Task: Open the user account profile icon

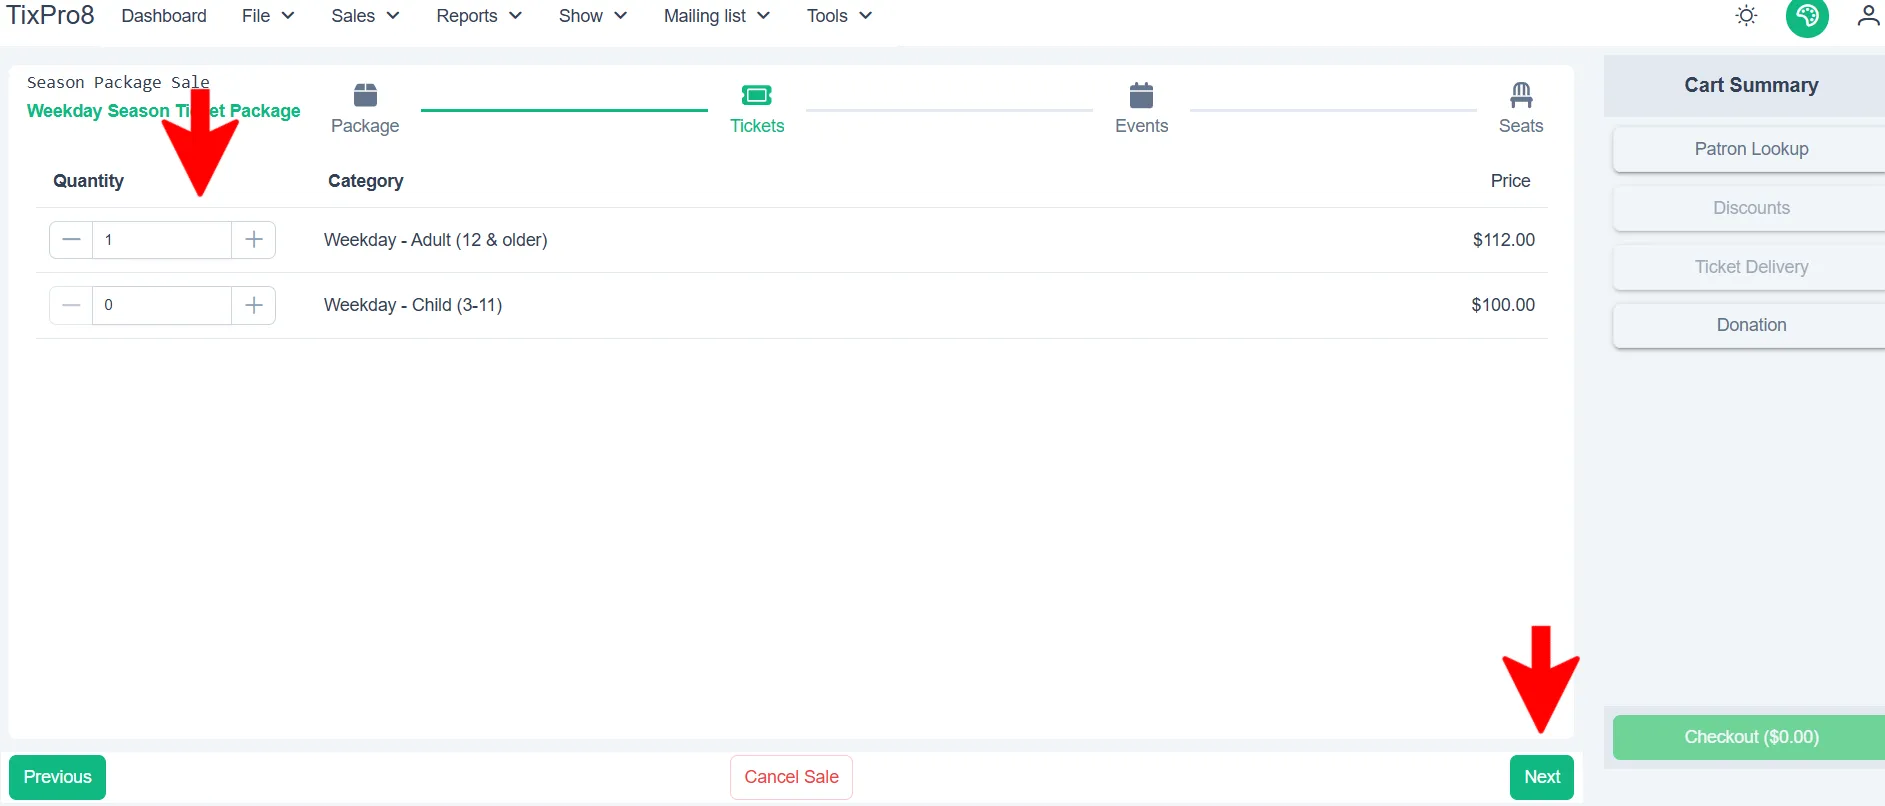Action: (x=1868, y=16)
